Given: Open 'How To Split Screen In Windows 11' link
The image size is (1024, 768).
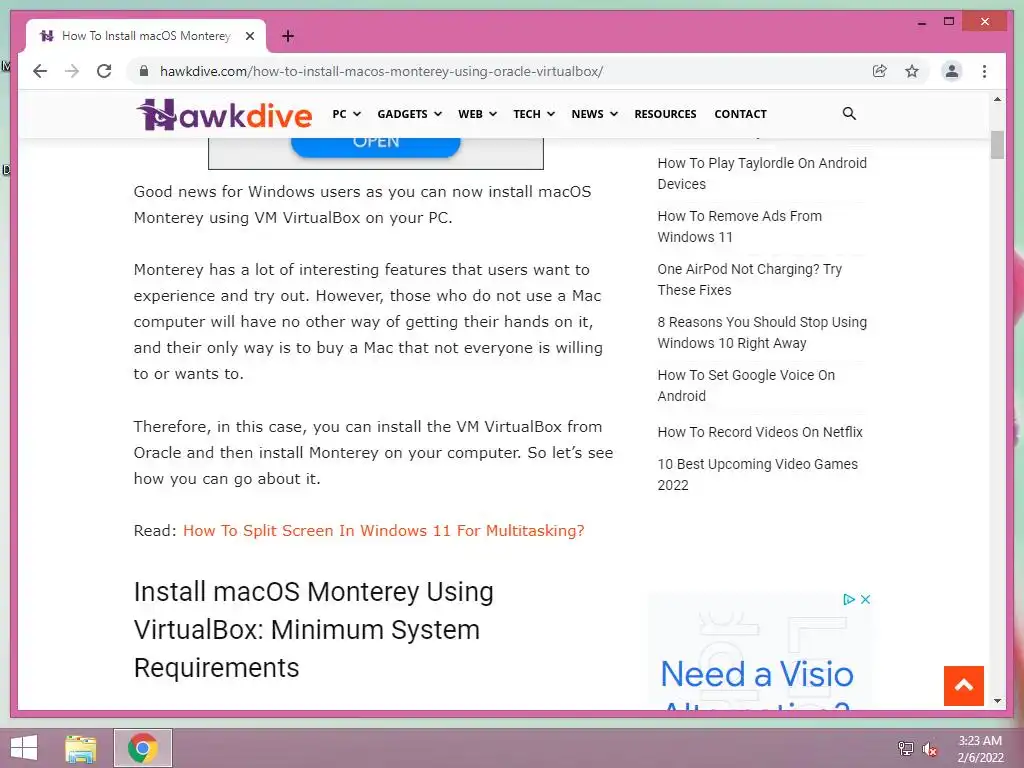Looking at the screenshot, I should [x=383, y=530].
